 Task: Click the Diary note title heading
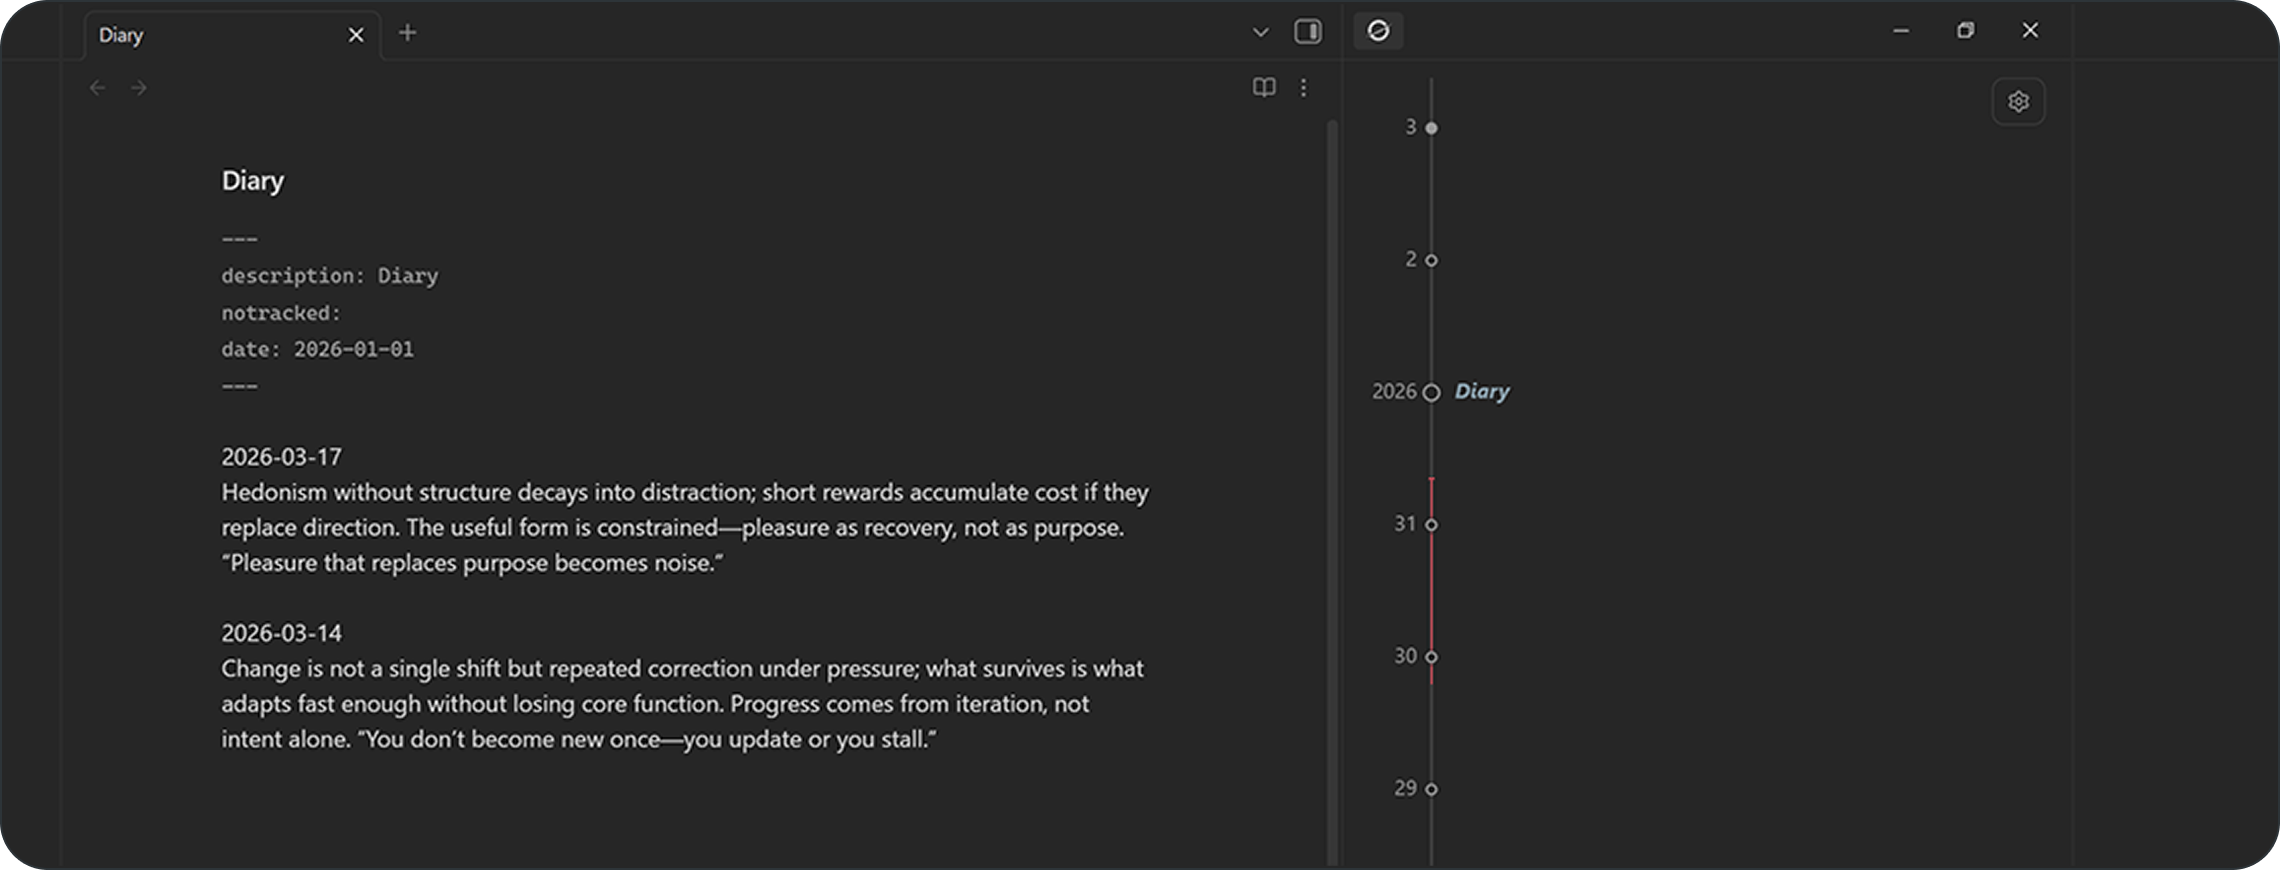(253, 180)
